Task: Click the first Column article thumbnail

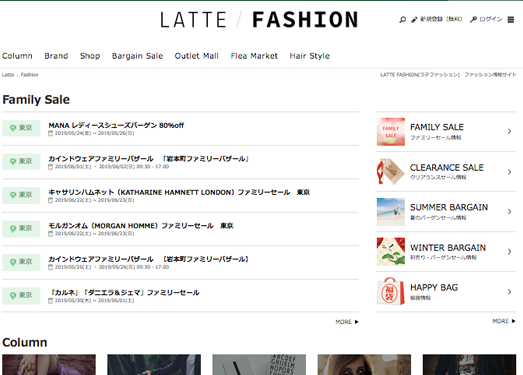Action: 49,365
